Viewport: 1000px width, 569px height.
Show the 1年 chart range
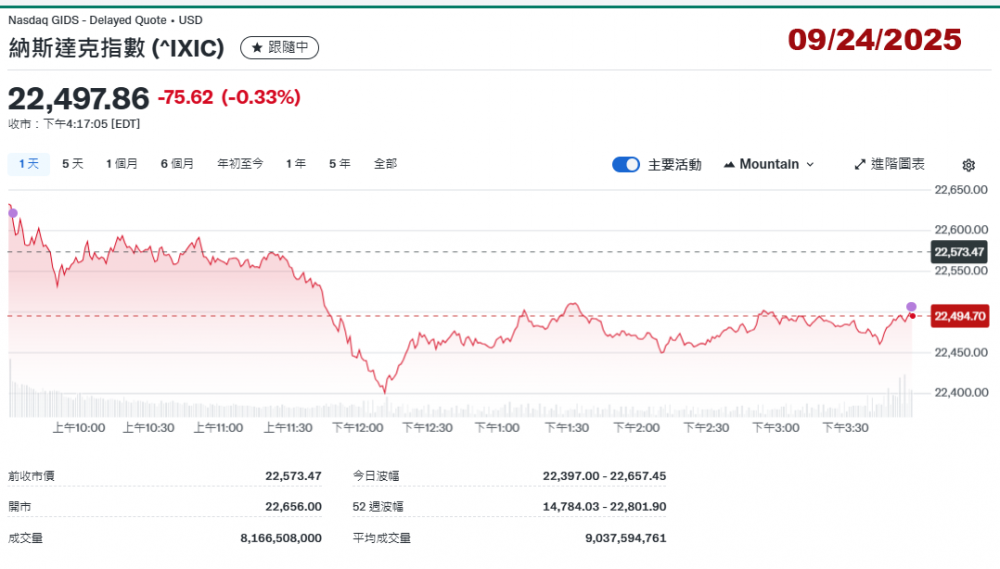(x=295, y=163)
